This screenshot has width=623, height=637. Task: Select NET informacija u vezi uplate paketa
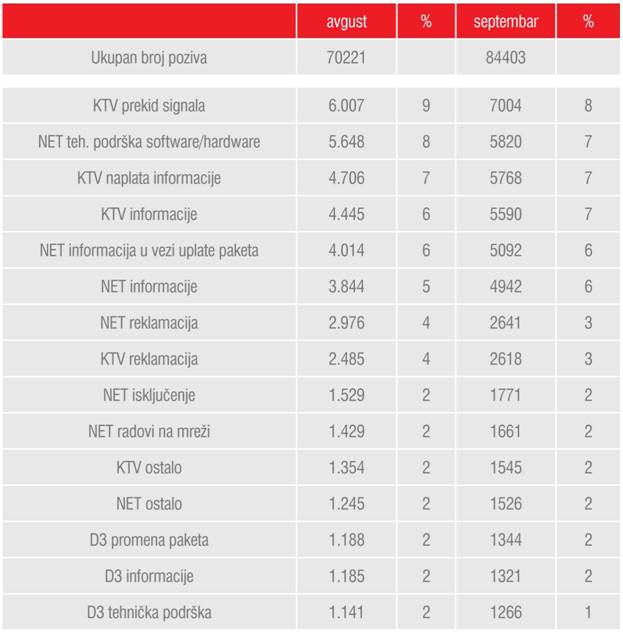(x=149, y=250)
